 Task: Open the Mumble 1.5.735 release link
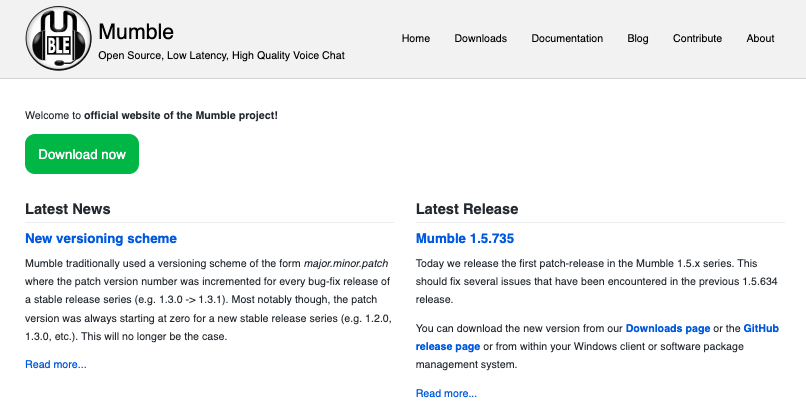tap(465, 239)
